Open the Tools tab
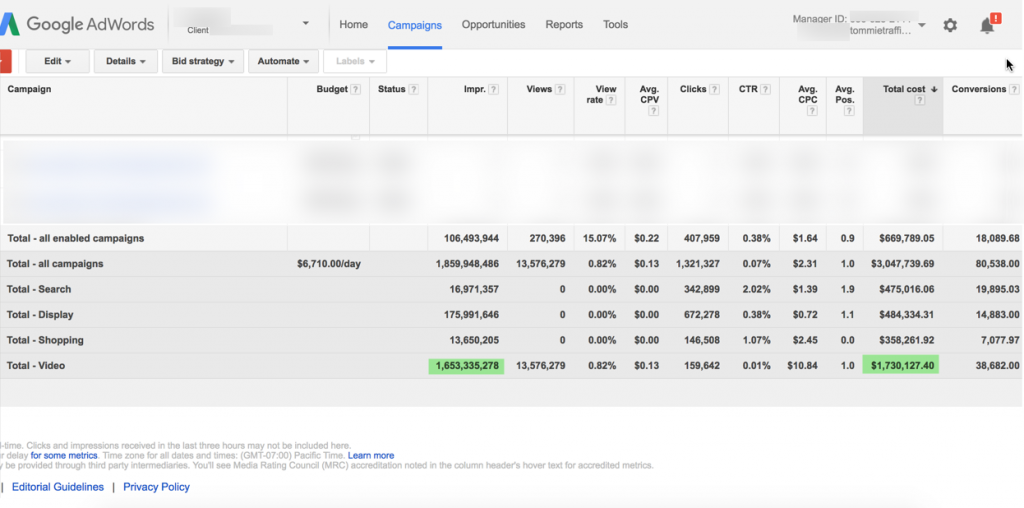Viewport: 1024px width, 508px height. (x=615, y=24)
